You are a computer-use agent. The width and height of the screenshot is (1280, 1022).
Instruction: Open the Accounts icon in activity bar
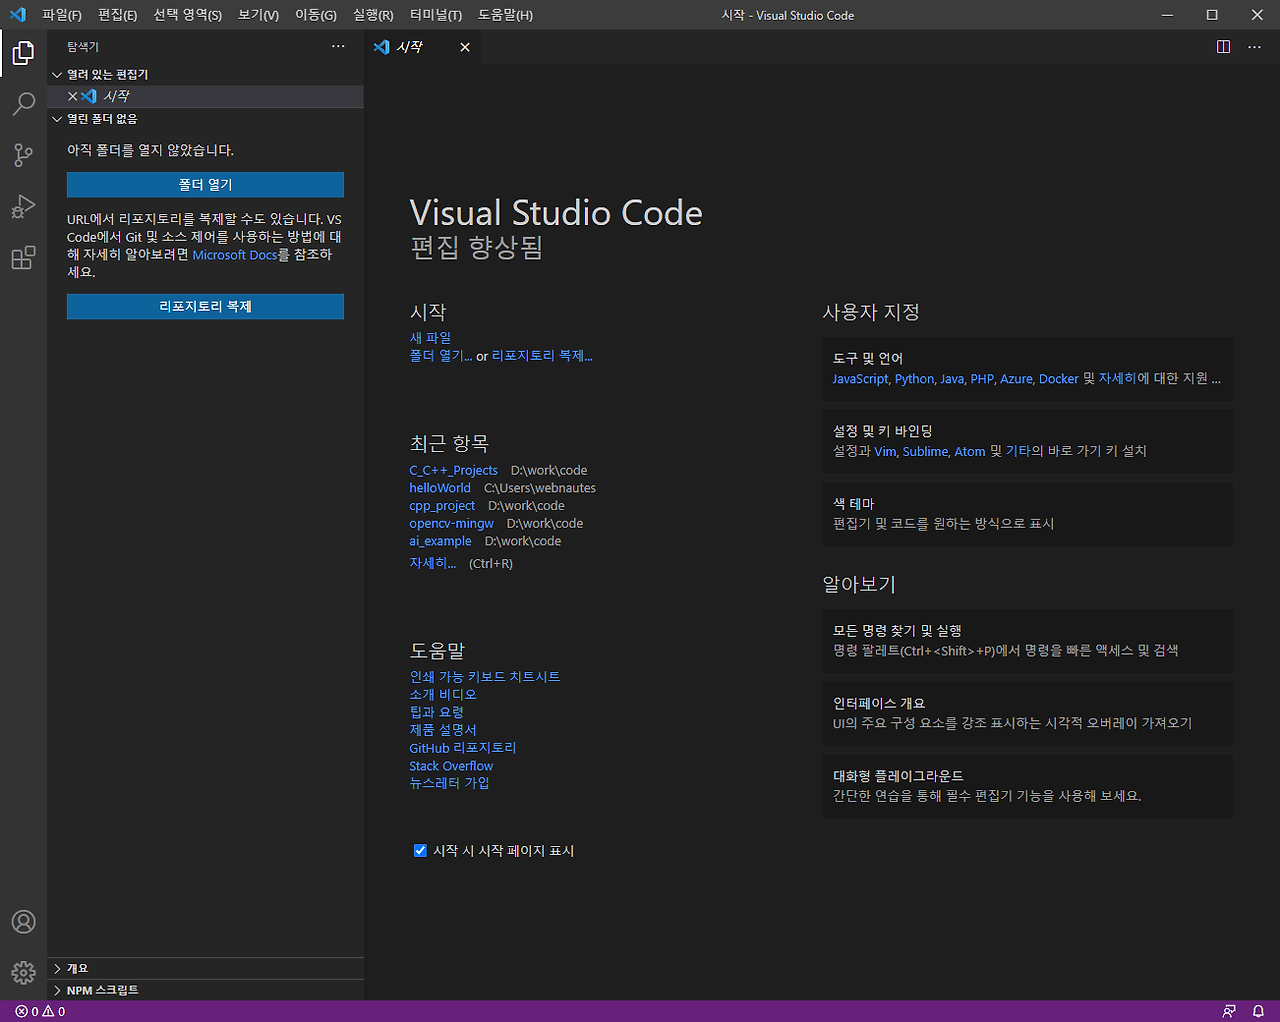(23, 922)
